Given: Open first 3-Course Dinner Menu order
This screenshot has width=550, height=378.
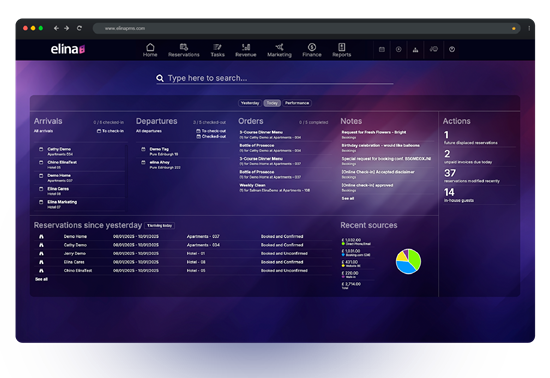Looking at the screenshot, I should 270,135.
